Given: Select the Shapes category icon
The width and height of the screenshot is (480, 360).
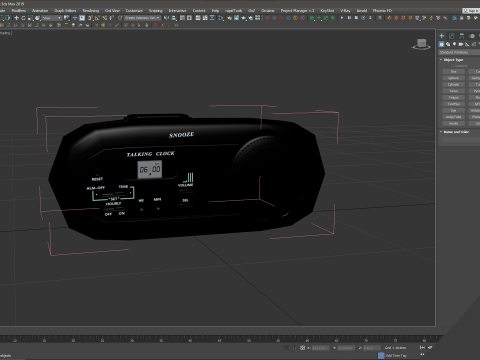Looking at the screenshot, I should (x=448, y=44).
